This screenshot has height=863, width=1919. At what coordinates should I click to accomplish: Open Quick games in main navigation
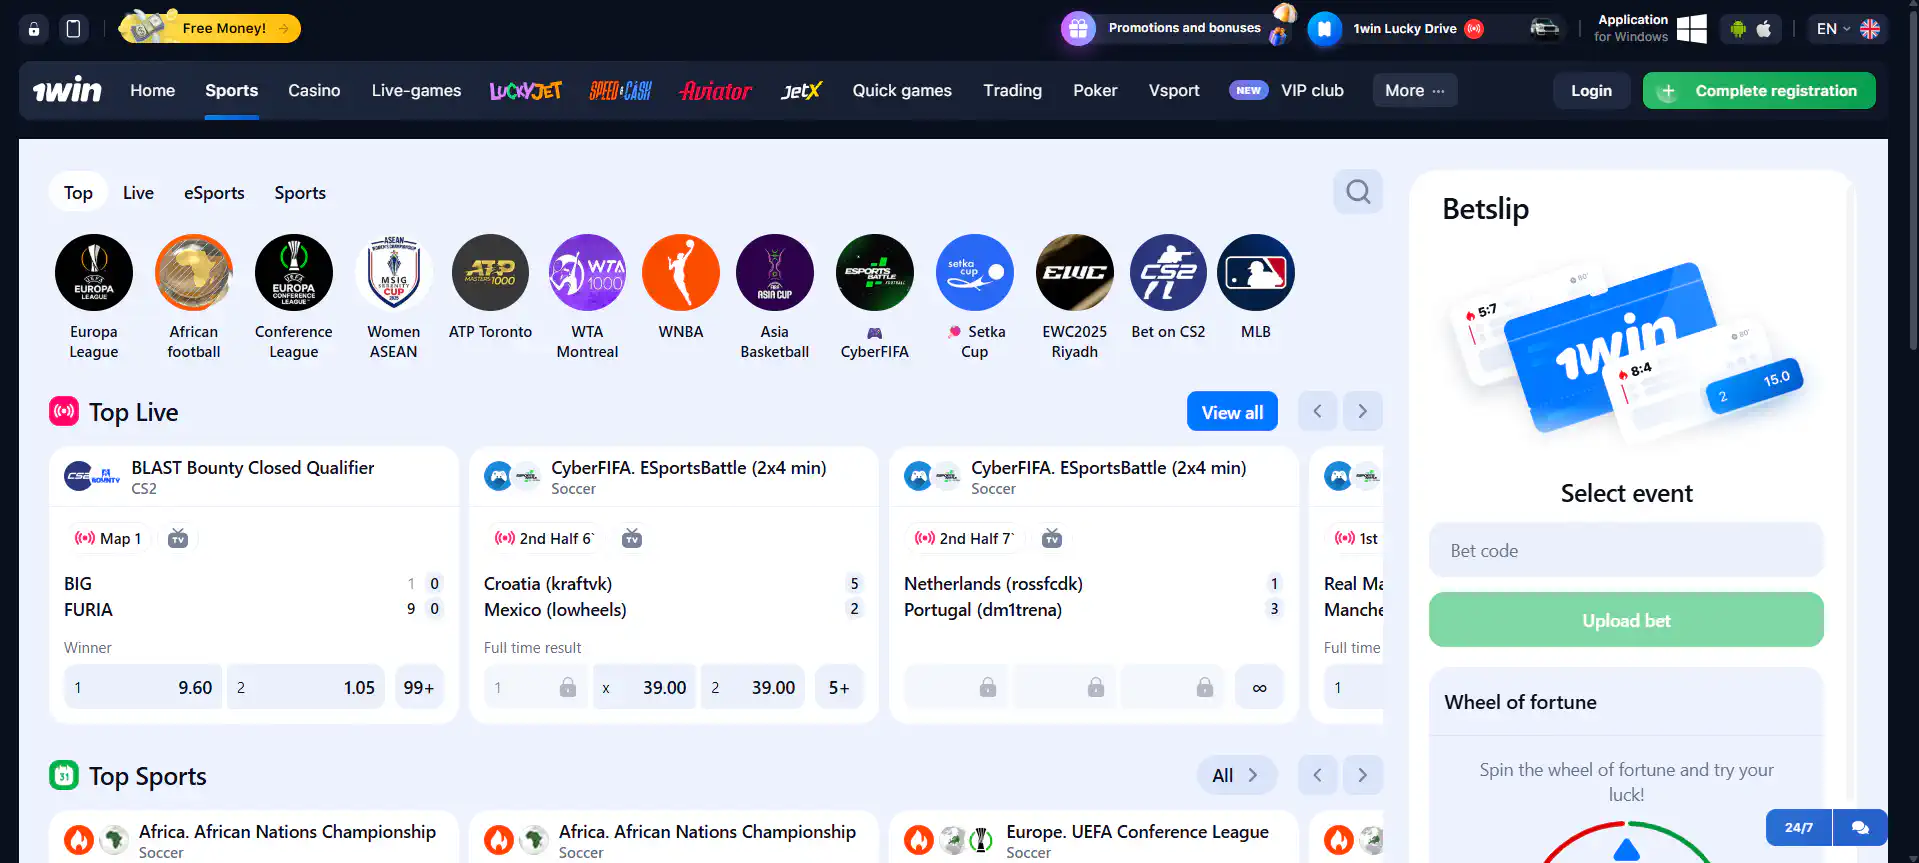point(902,91)
